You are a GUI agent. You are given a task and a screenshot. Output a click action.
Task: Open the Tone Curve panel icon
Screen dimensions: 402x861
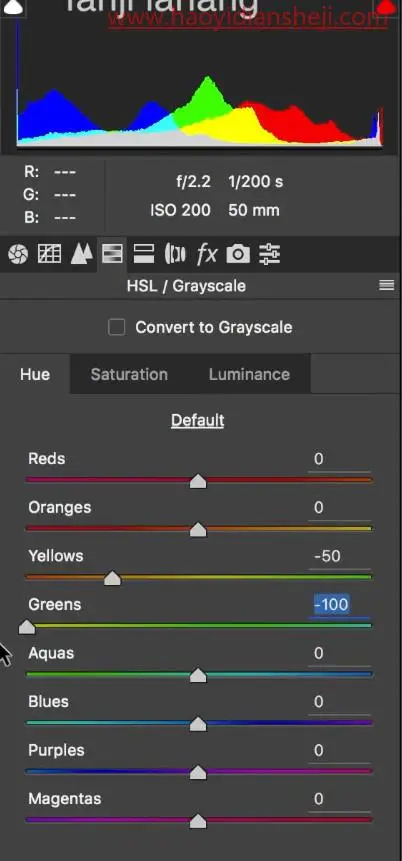(x=49, y=254)
